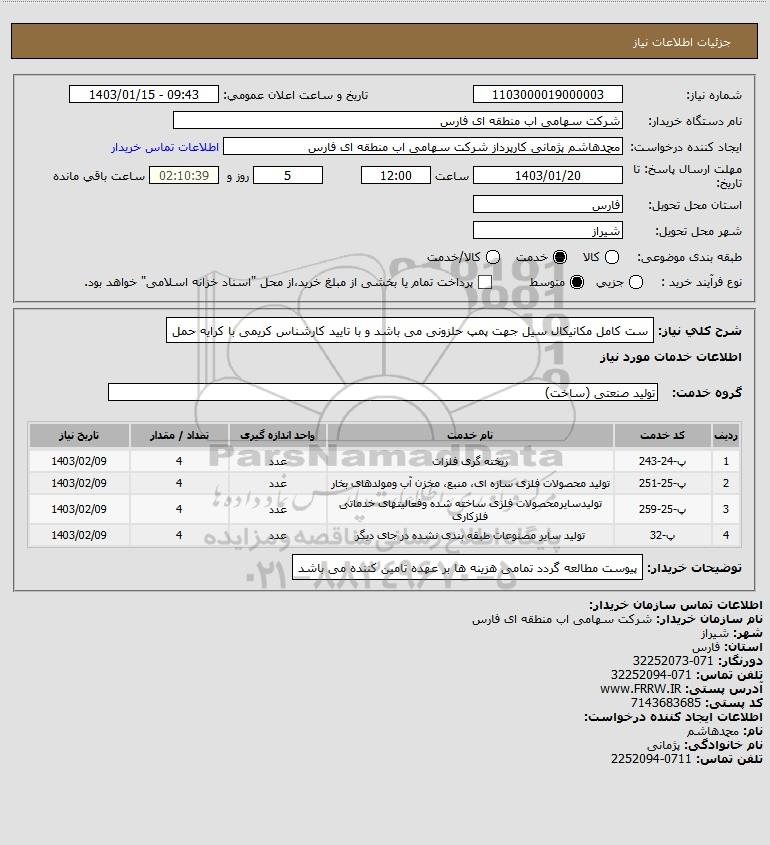Click the requester family name پژمانی
770x845 pixels.
point(664,745)
